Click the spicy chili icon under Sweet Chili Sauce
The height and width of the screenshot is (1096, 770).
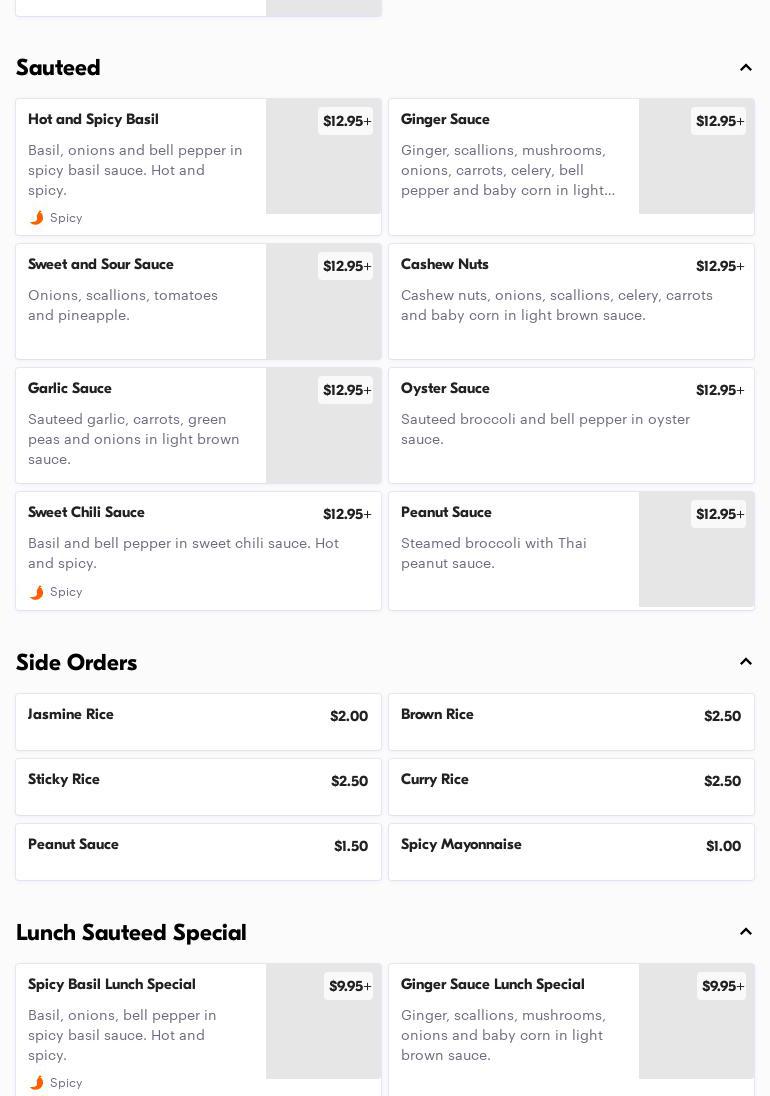[x=37, y=592]
